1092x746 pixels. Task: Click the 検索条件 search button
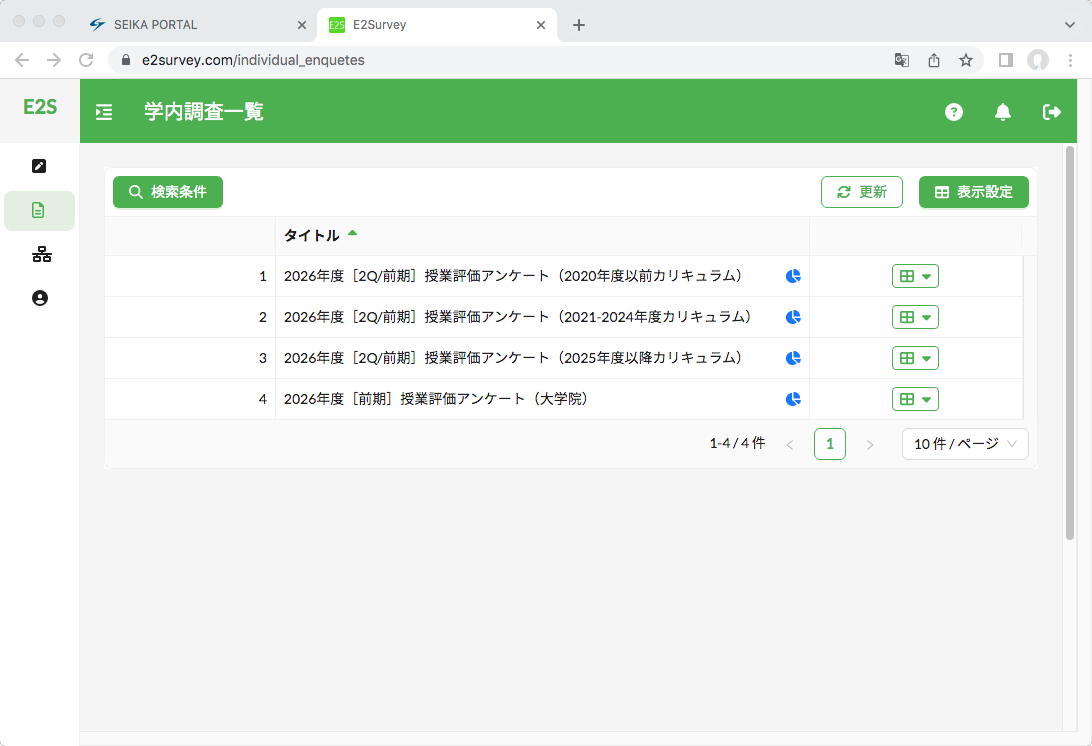168,192
